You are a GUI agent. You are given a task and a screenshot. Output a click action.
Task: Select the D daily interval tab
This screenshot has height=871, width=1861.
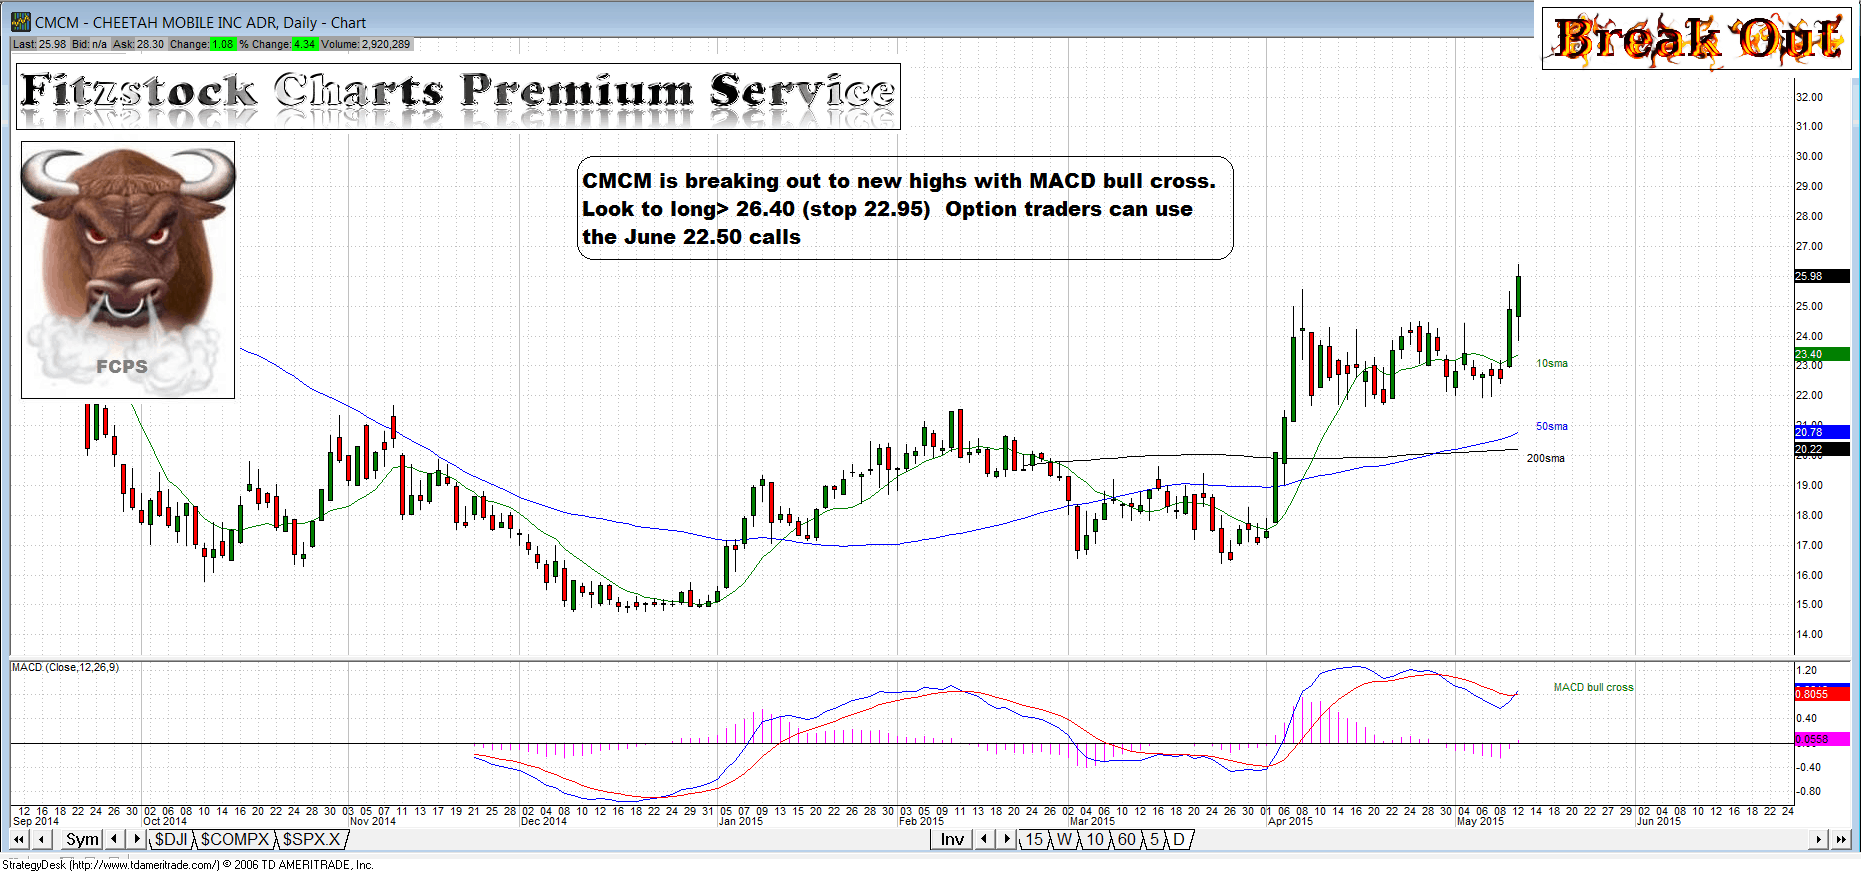coord(1179,840)
